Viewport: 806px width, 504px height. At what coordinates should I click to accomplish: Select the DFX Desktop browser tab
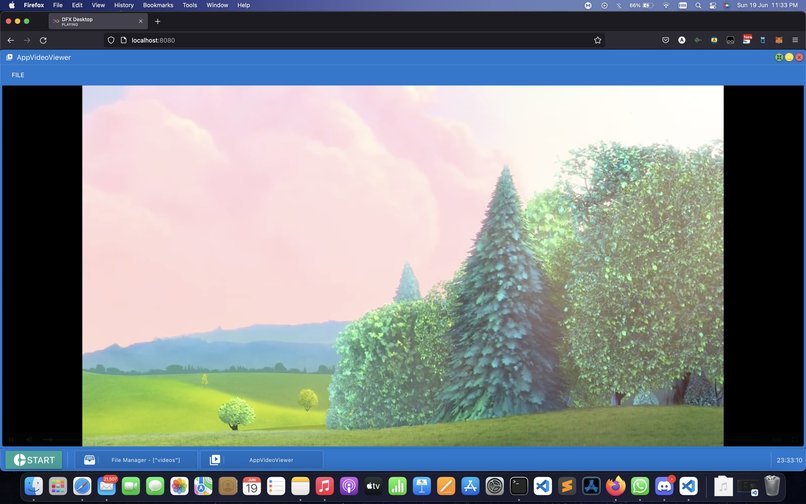98,21
